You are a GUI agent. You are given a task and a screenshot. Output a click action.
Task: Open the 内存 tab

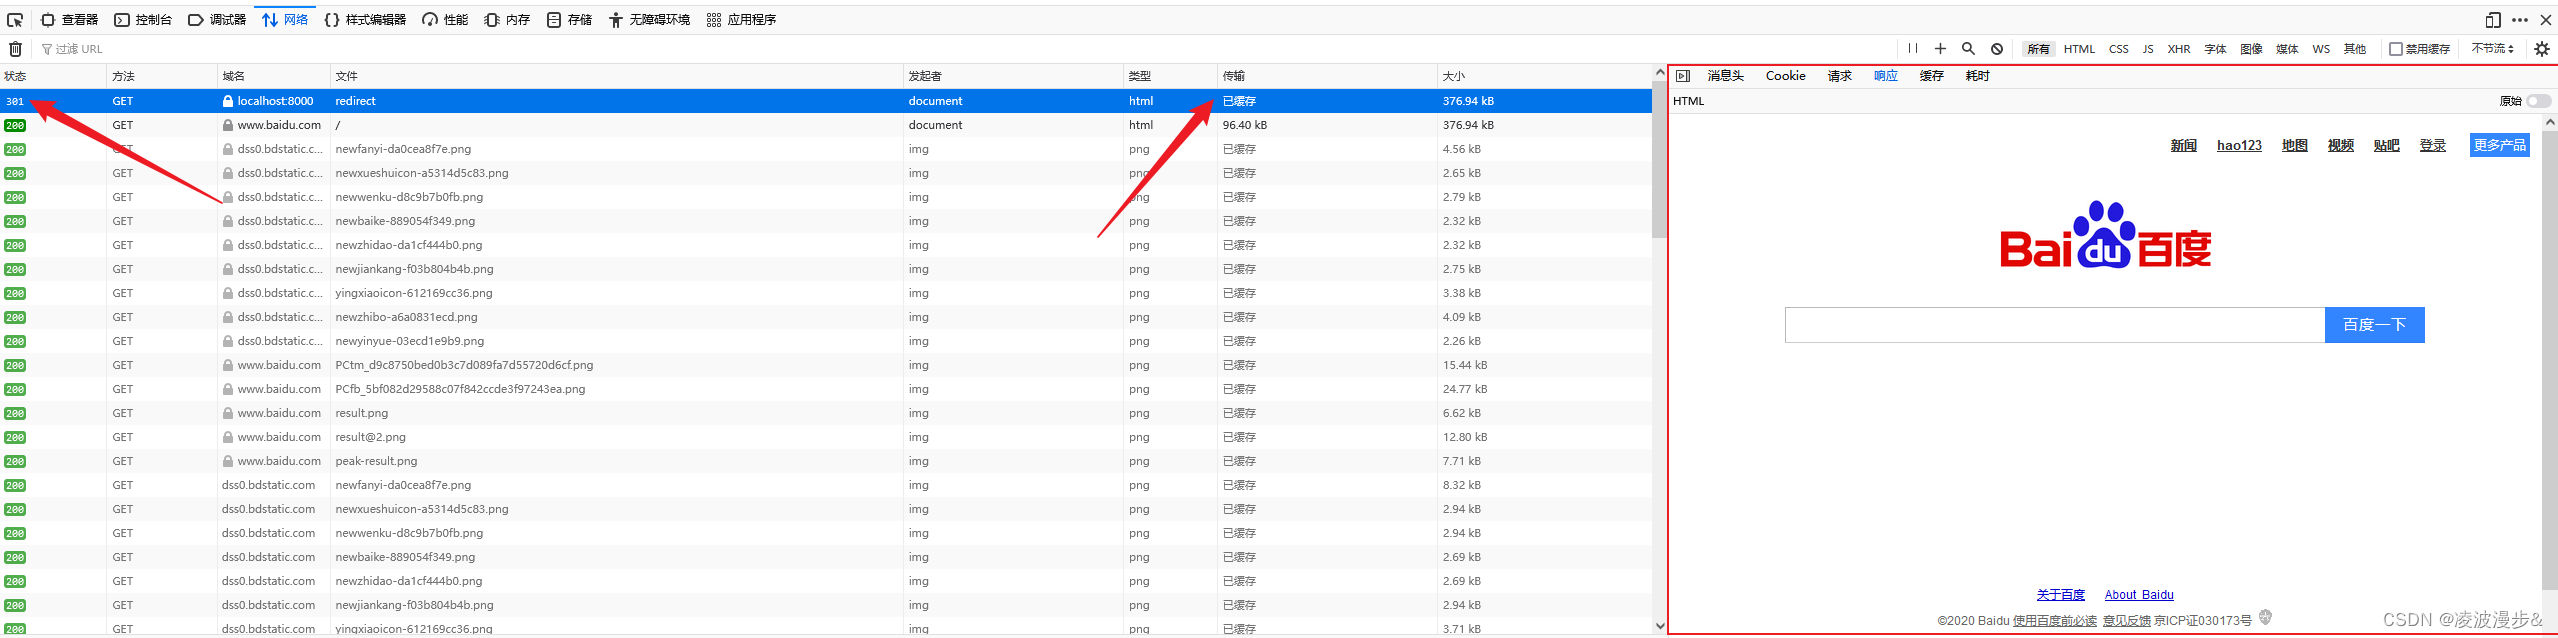click(x=507, y=20)
